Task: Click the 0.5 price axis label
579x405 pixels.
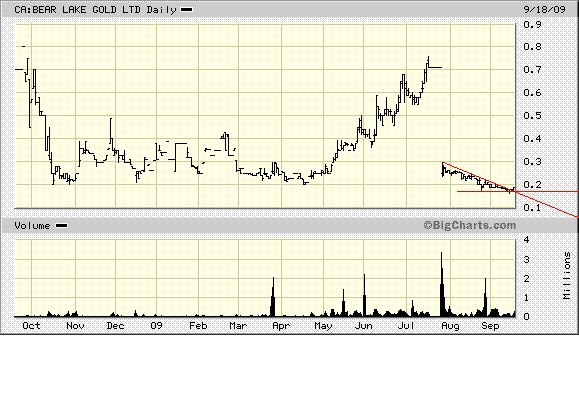Action: 532,116
